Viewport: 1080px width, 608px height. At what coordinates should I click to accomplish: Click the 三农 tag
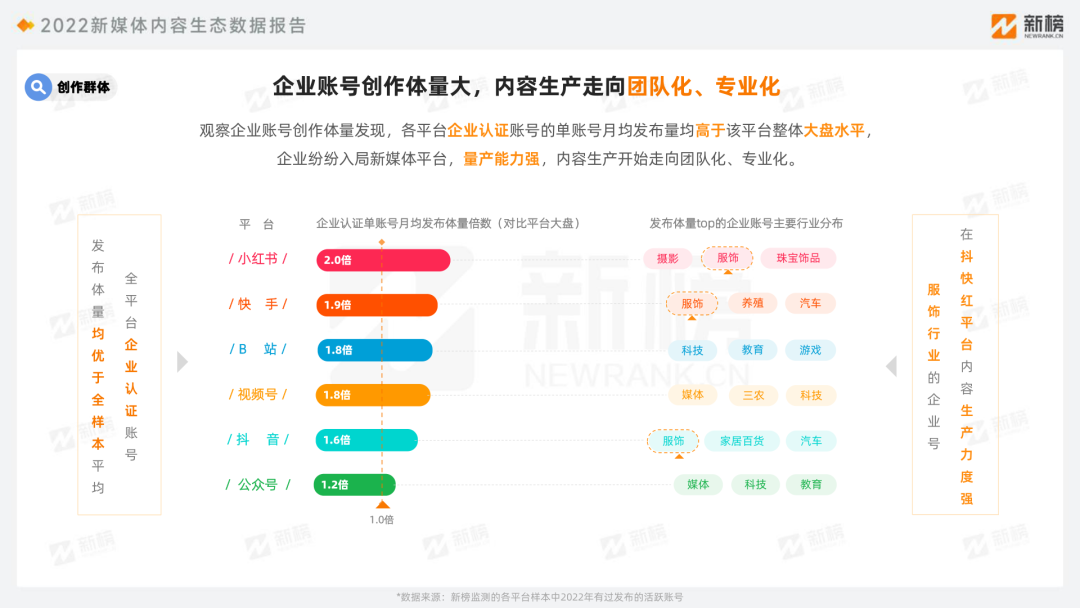[753, 395]
